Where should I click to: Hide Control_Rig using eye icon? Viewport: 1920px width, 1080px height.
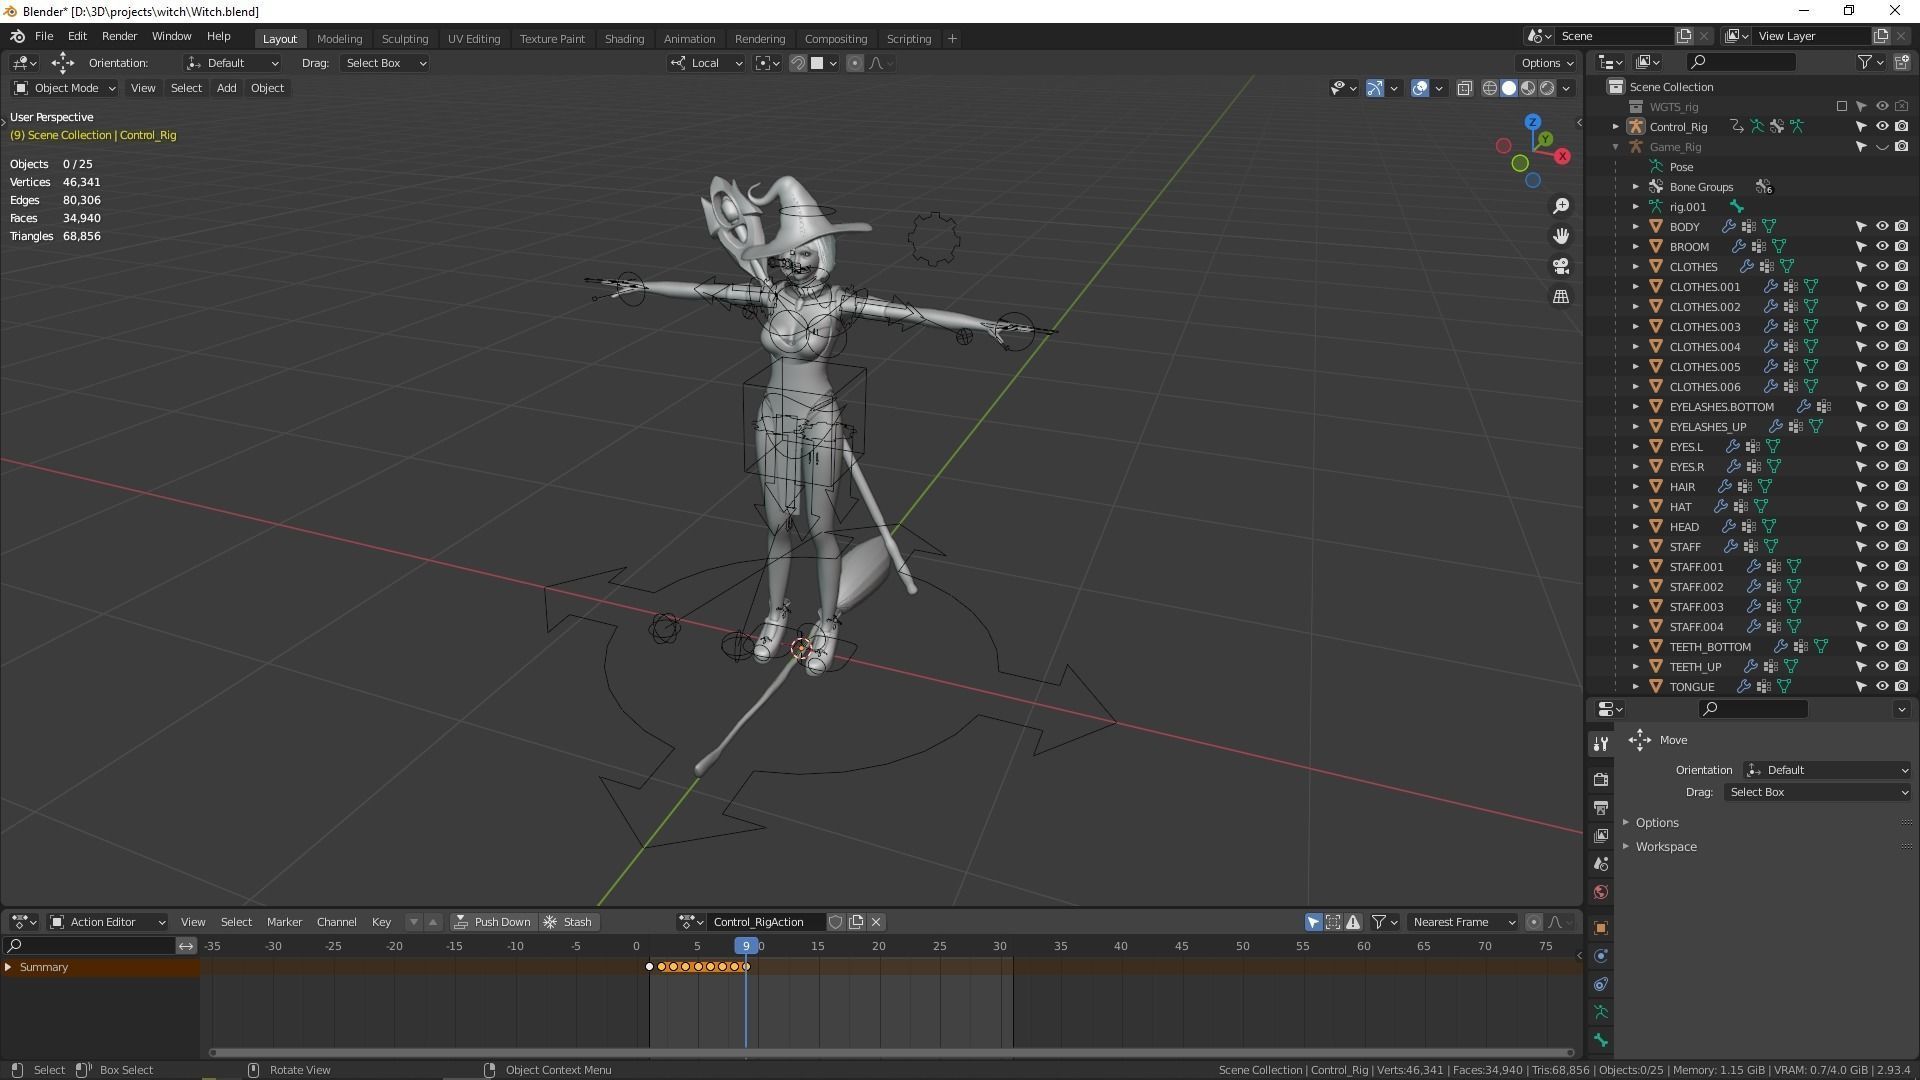(1881, 127)
